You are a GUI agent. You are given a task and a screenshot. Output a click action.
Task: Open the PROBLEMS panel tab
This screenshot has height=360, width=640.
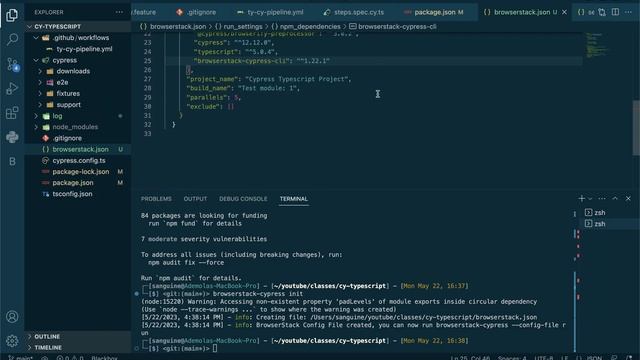point(156,199)
